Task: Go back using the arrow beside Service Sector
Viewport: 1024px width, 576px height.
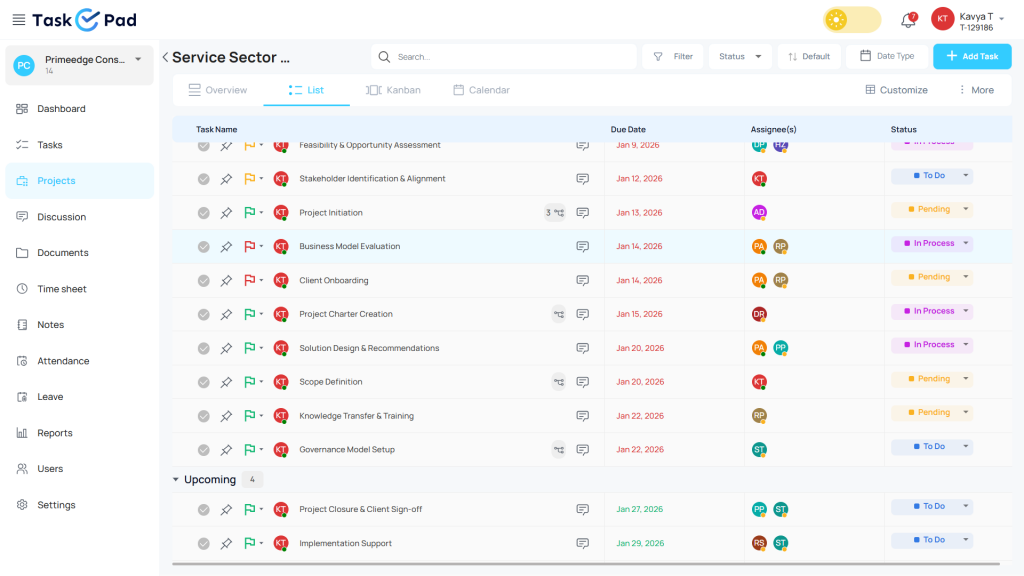Action: [165, 58]
